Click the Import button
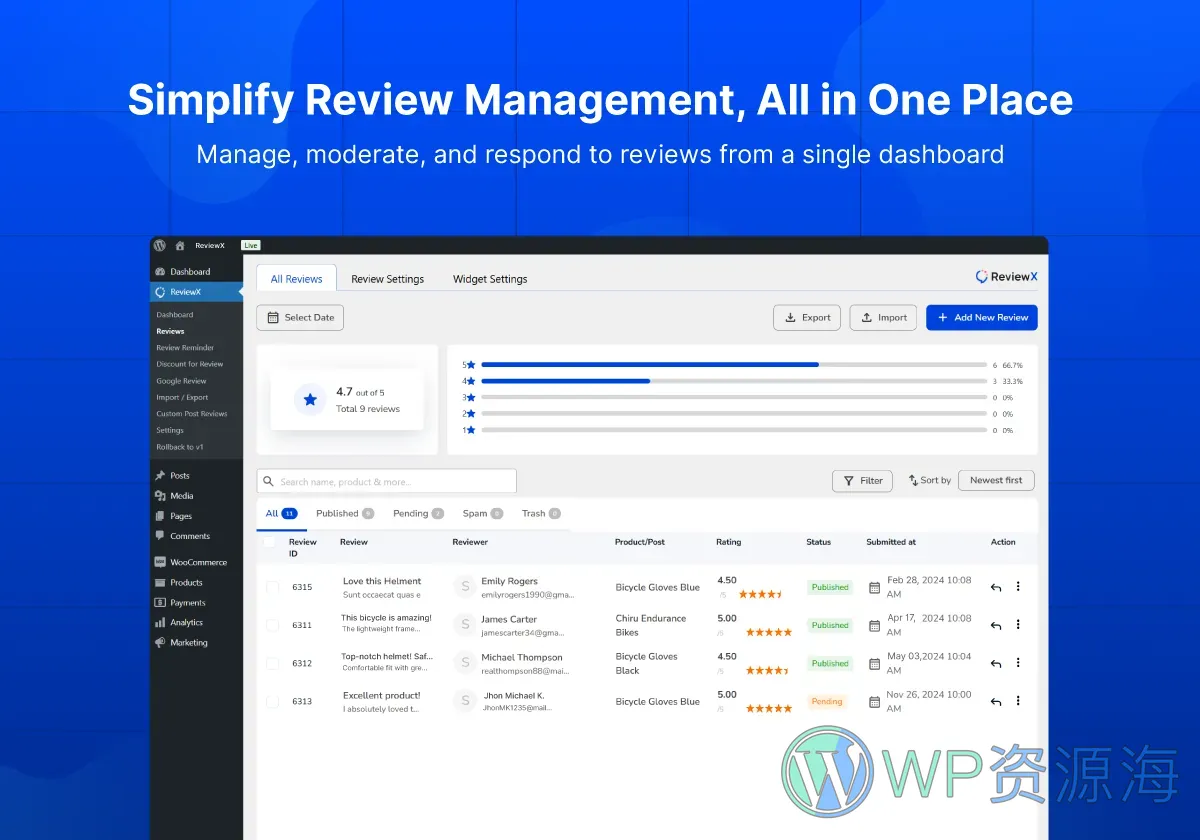Viewport: 1200px width, 840px height. 883,318
